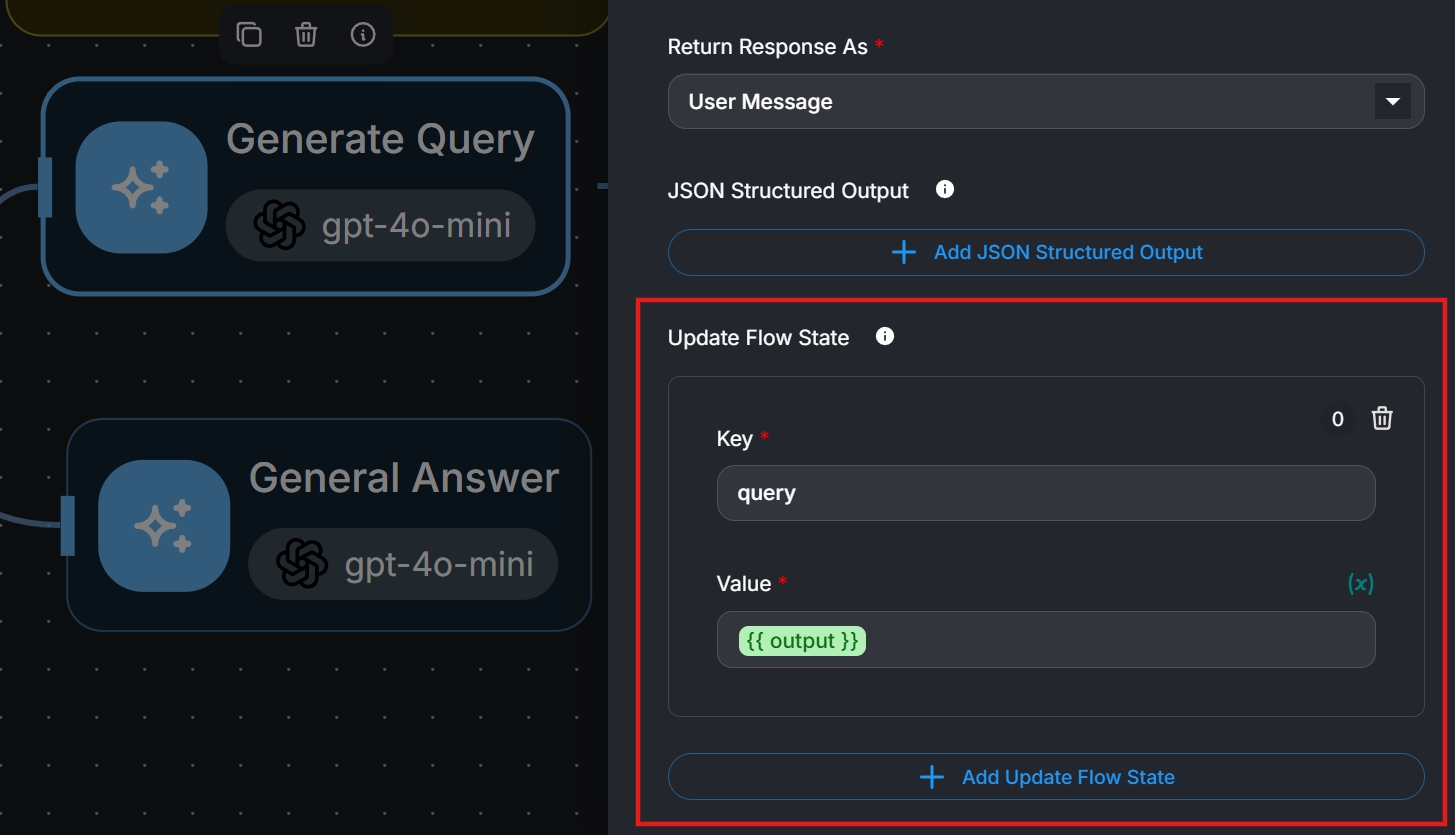Select the Generate Query node sparkle icon
The width and height of the screenshot is (1455, 835).
coord(141,187)
